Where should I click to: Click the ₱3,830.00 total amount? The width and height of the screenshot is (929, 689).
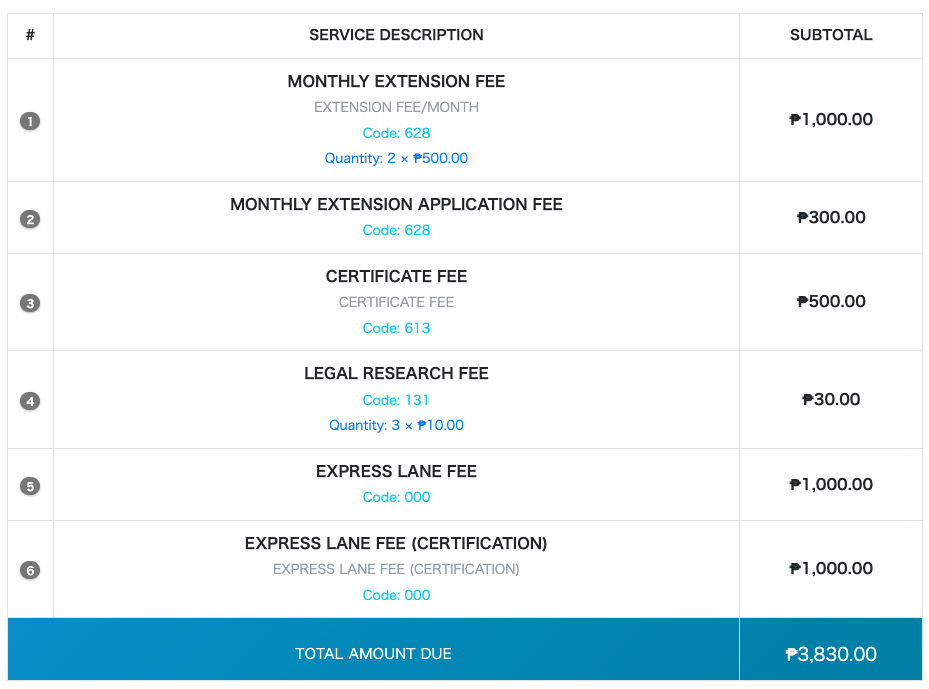[x=831, y=655]
